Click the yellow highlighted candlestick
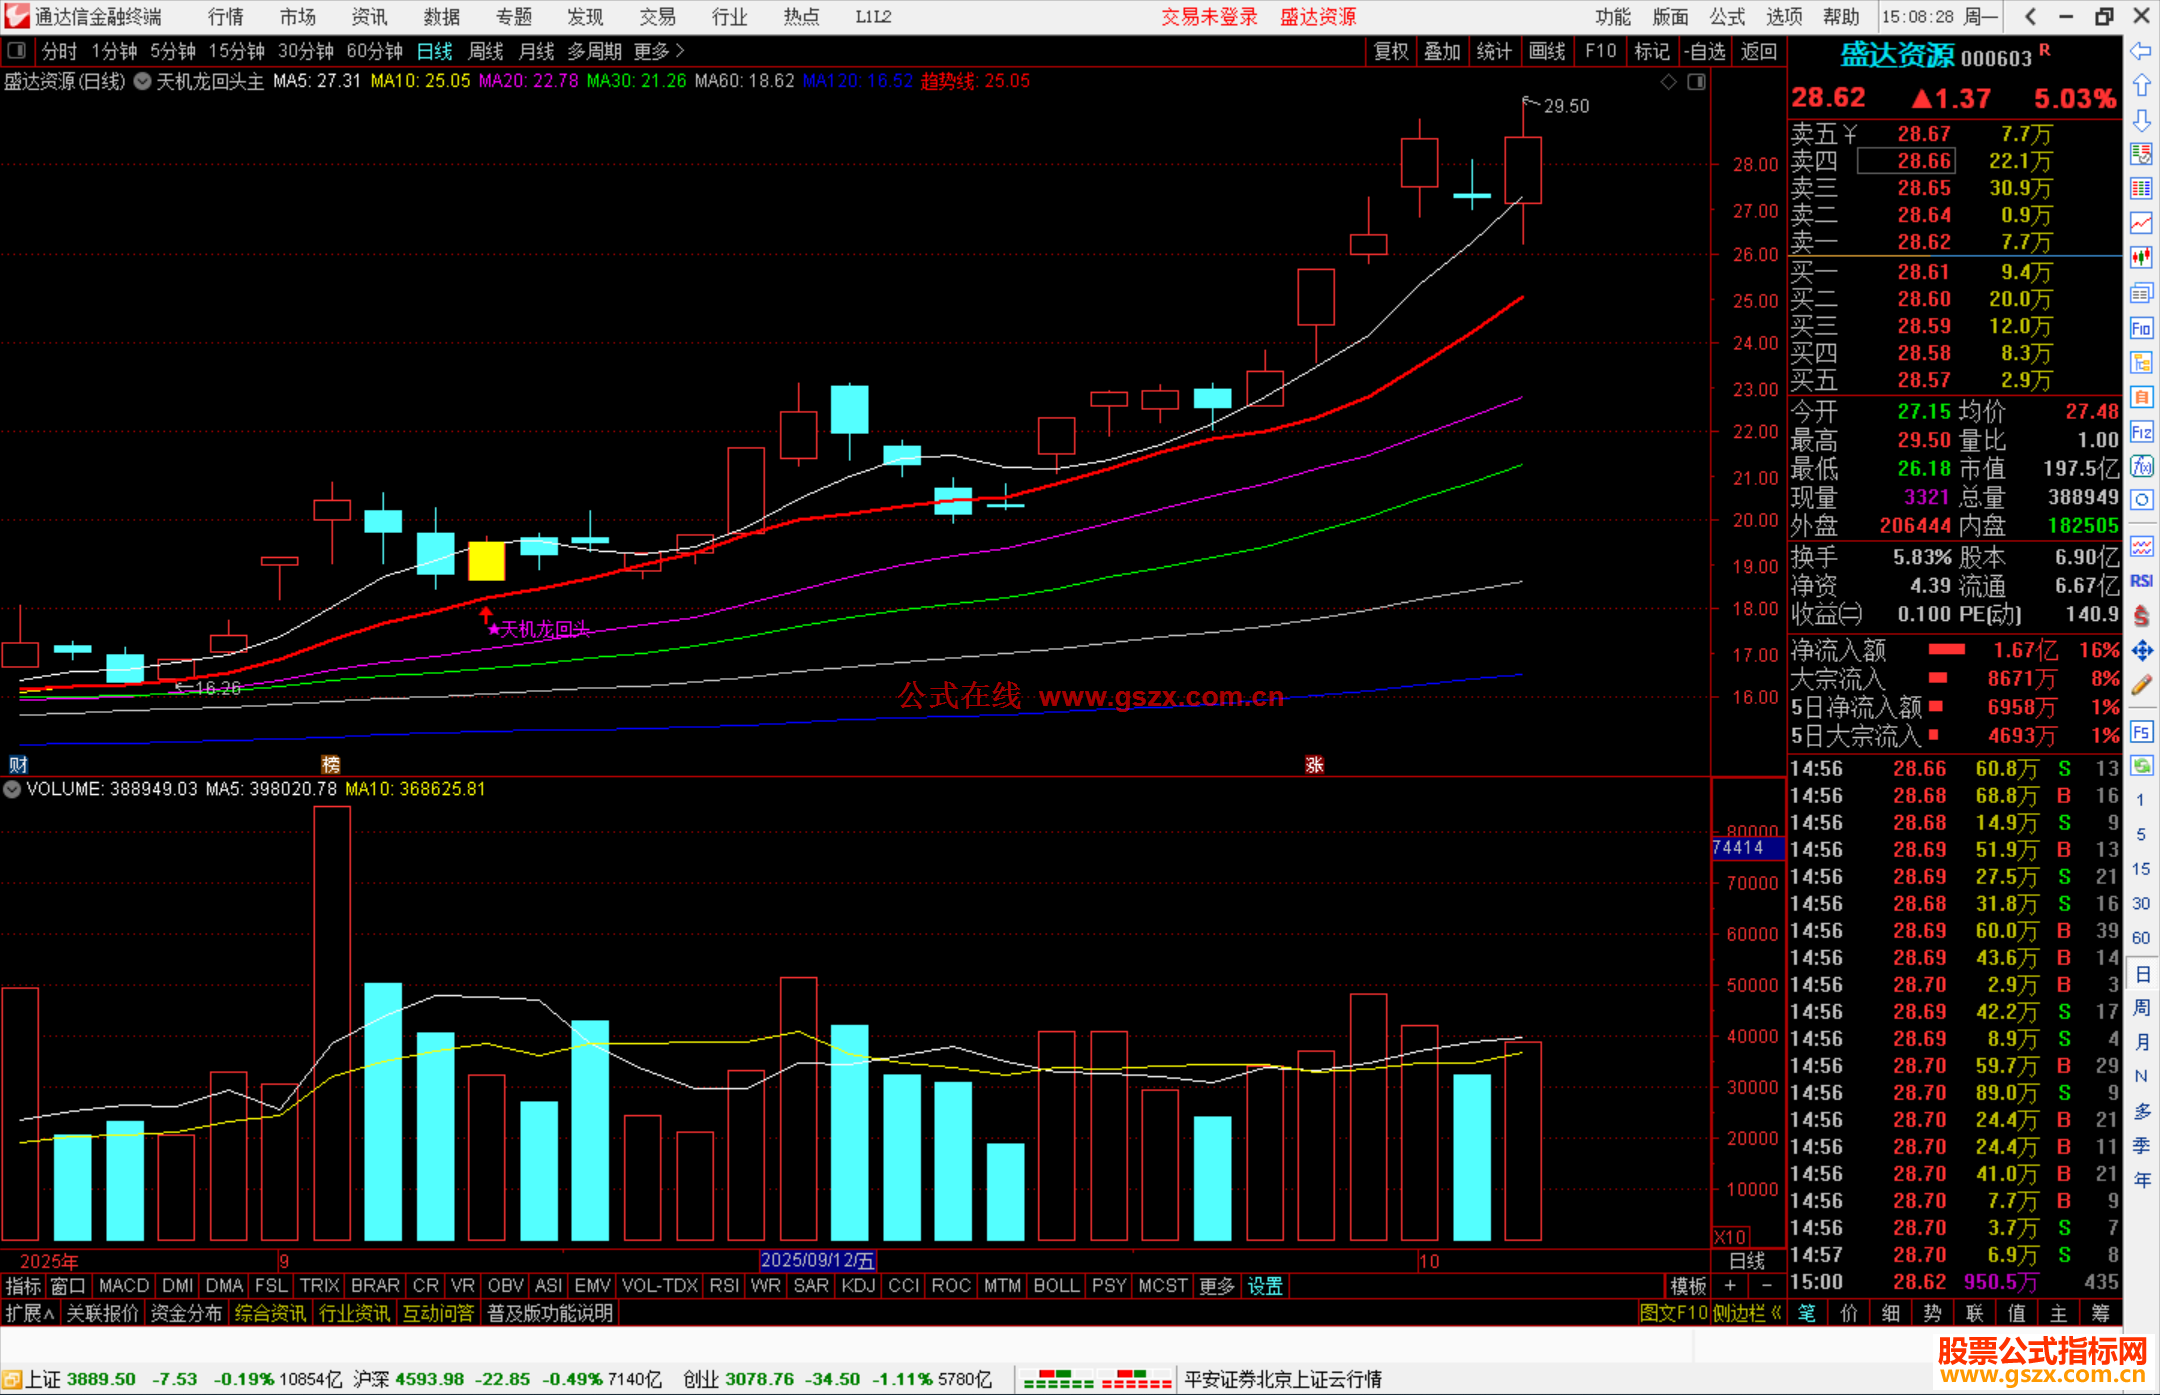 click(x=486, y=560)
